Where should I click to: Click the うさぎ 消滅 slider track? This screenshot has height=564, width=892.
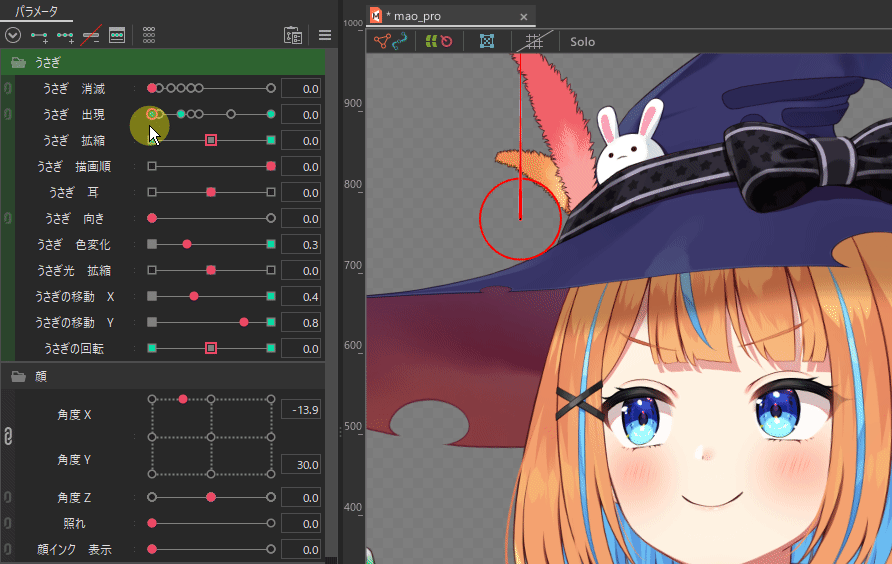tap(211, 88)
